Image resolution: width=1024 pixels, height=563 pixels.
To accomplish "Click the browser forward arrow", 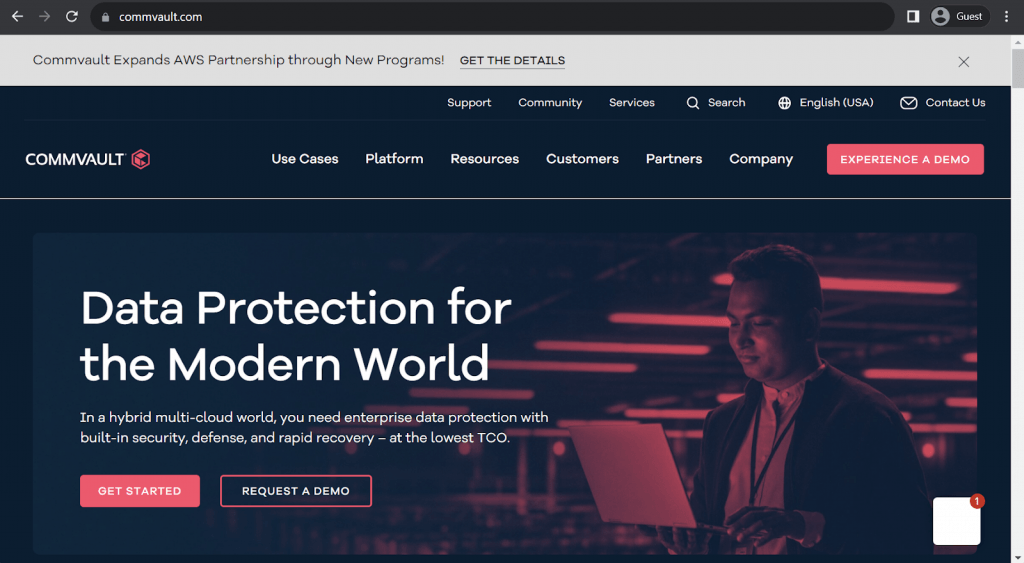I will (44, 16).
